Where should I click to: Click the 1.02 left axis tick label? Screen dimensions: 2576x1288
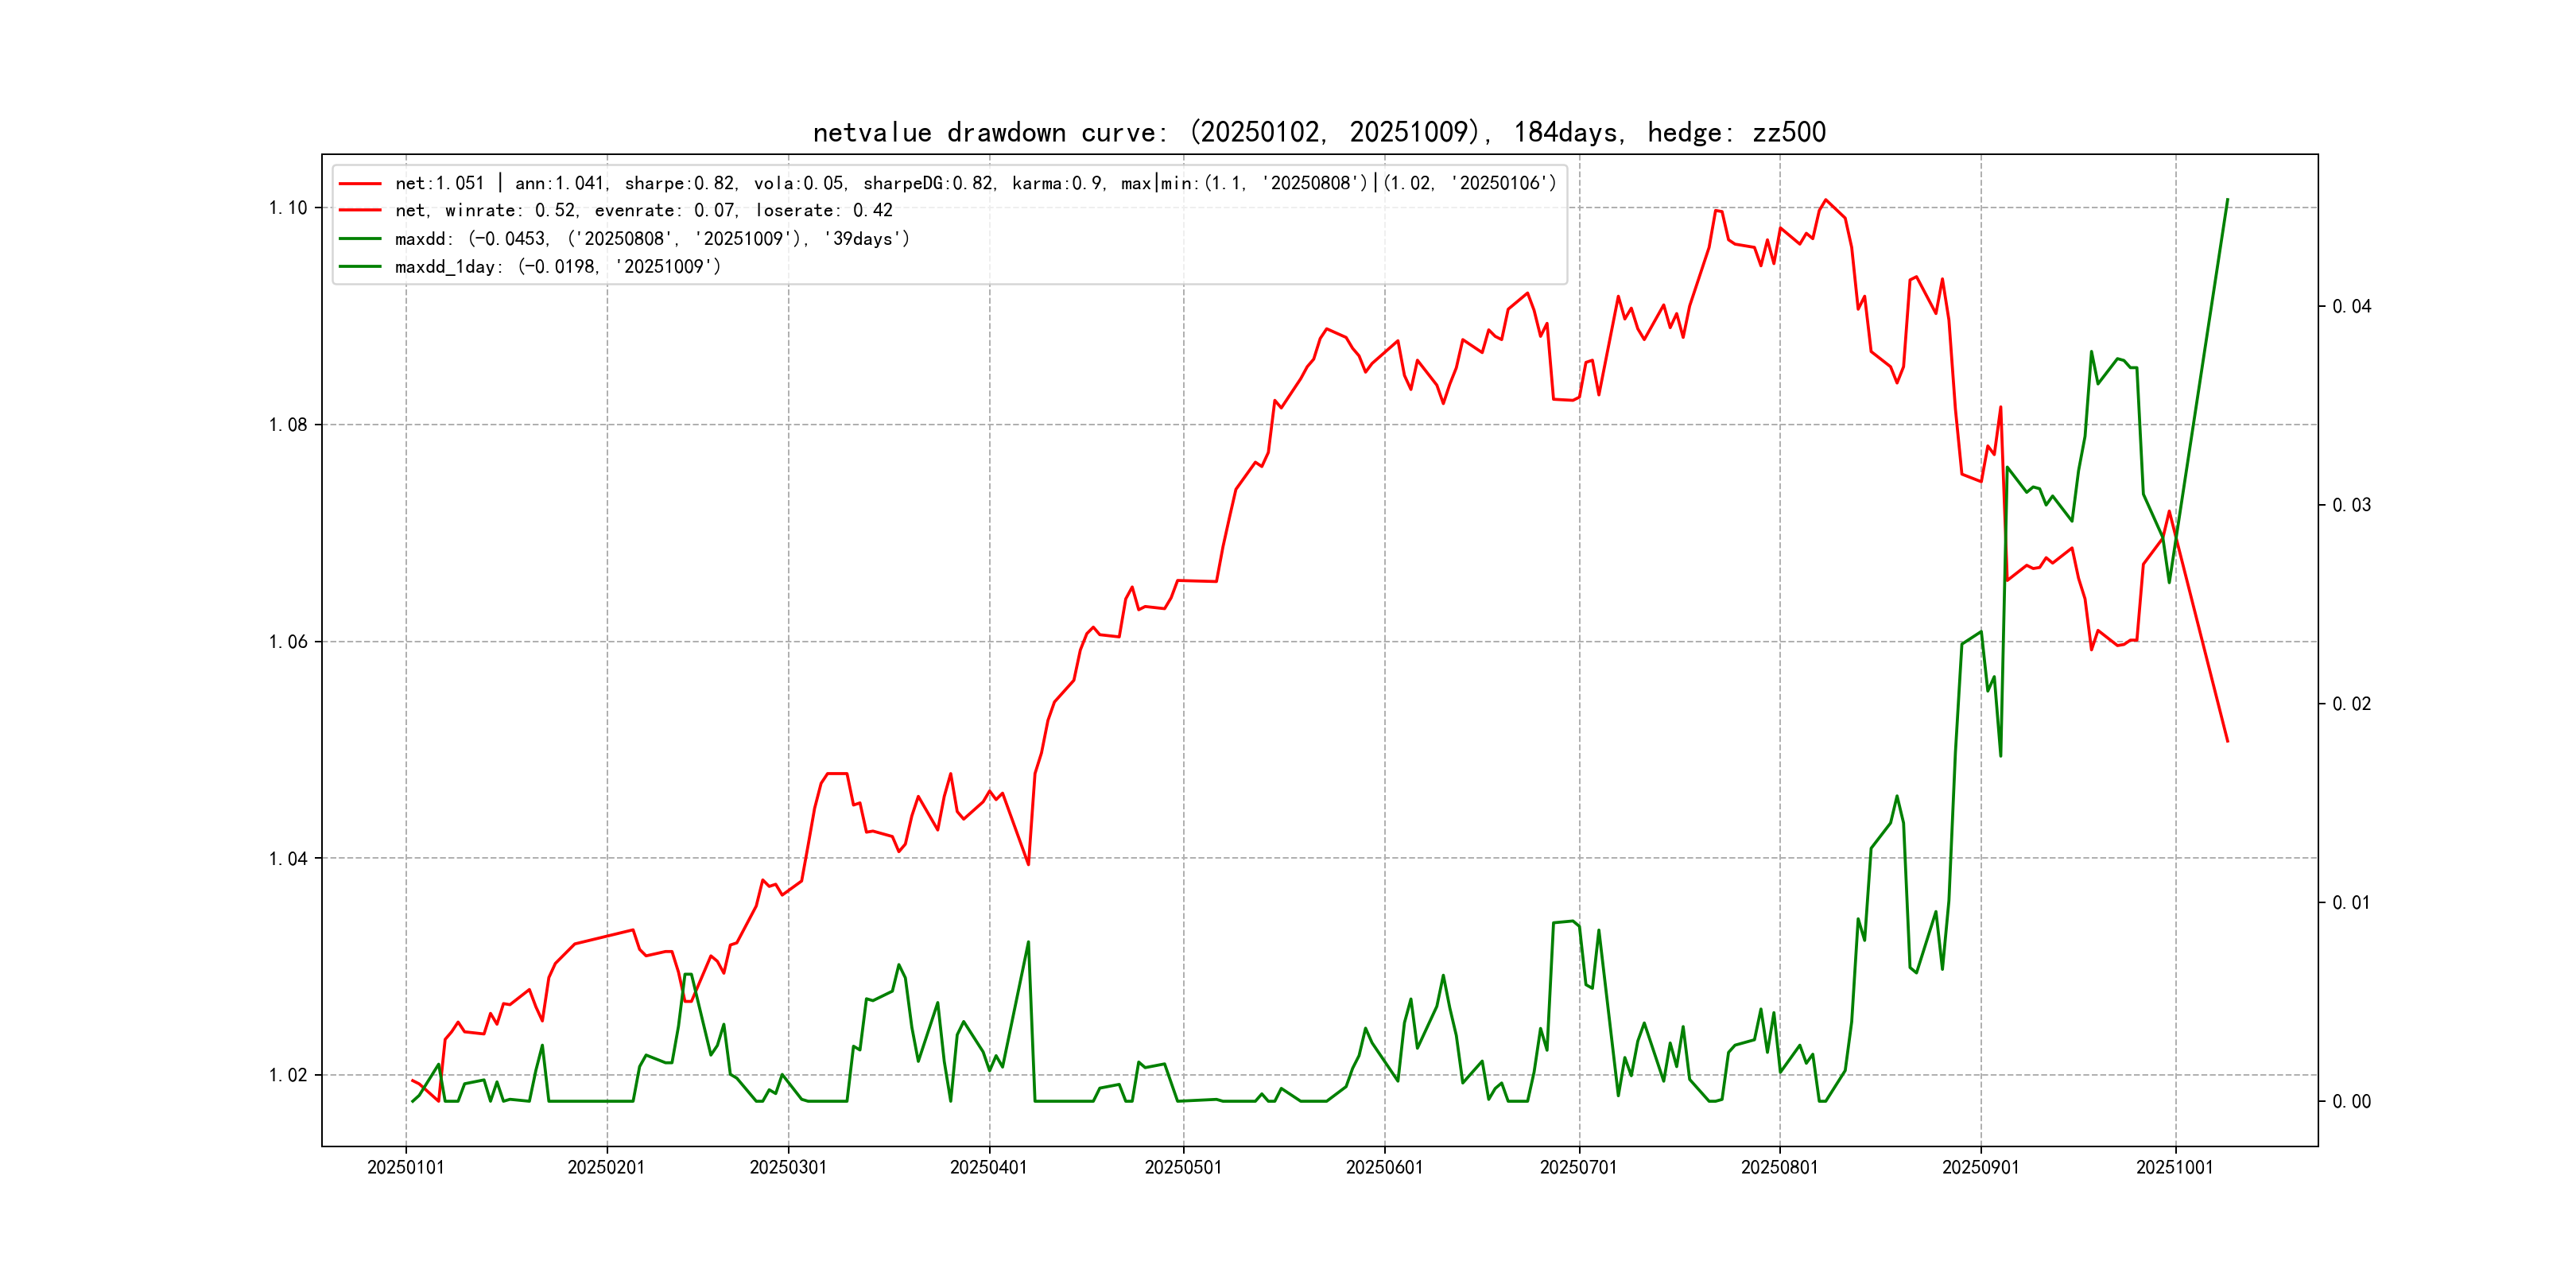(288, 1076)
